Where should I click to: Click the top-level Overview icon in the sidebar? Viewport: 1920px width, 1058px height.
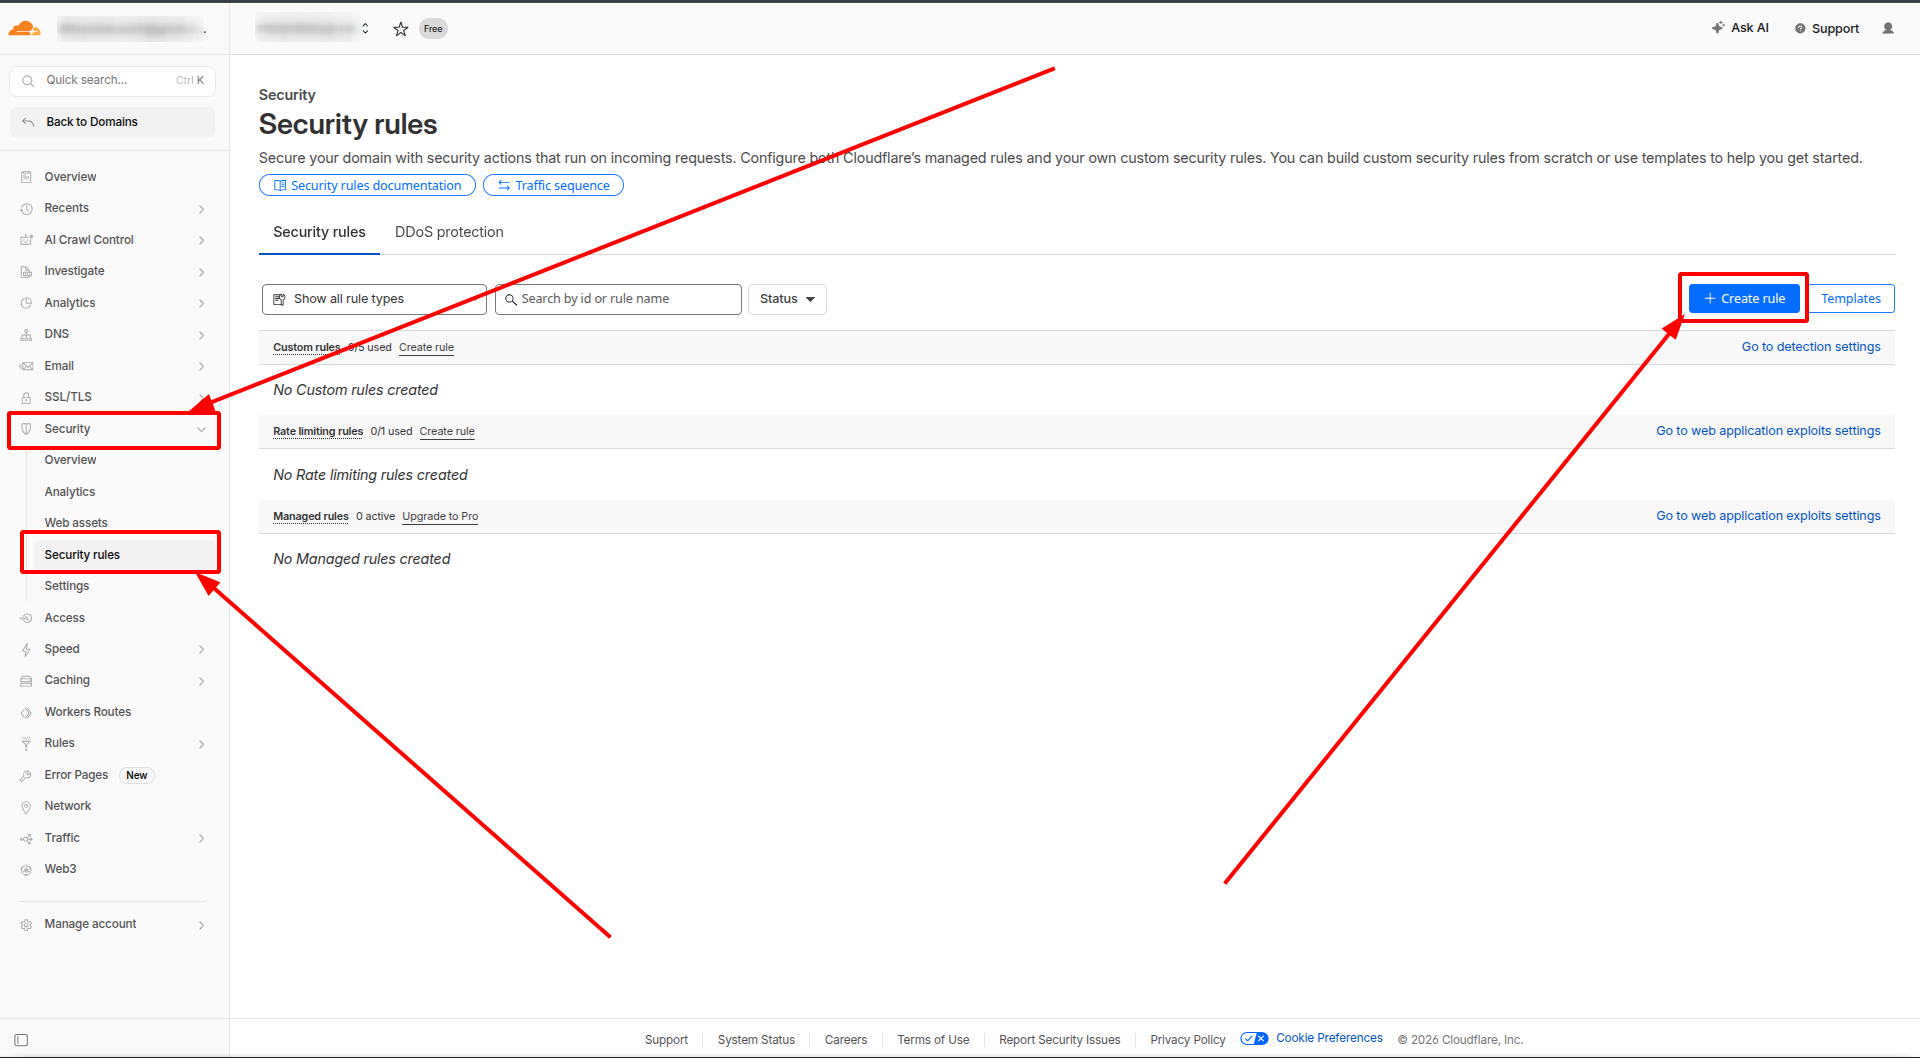[26, 177]
